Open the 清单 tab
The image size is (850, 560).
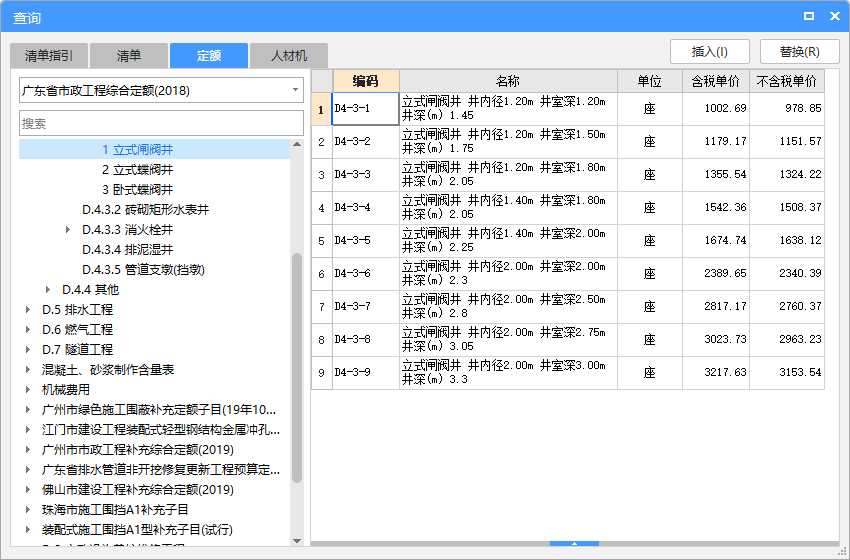(x=128, y=56)
